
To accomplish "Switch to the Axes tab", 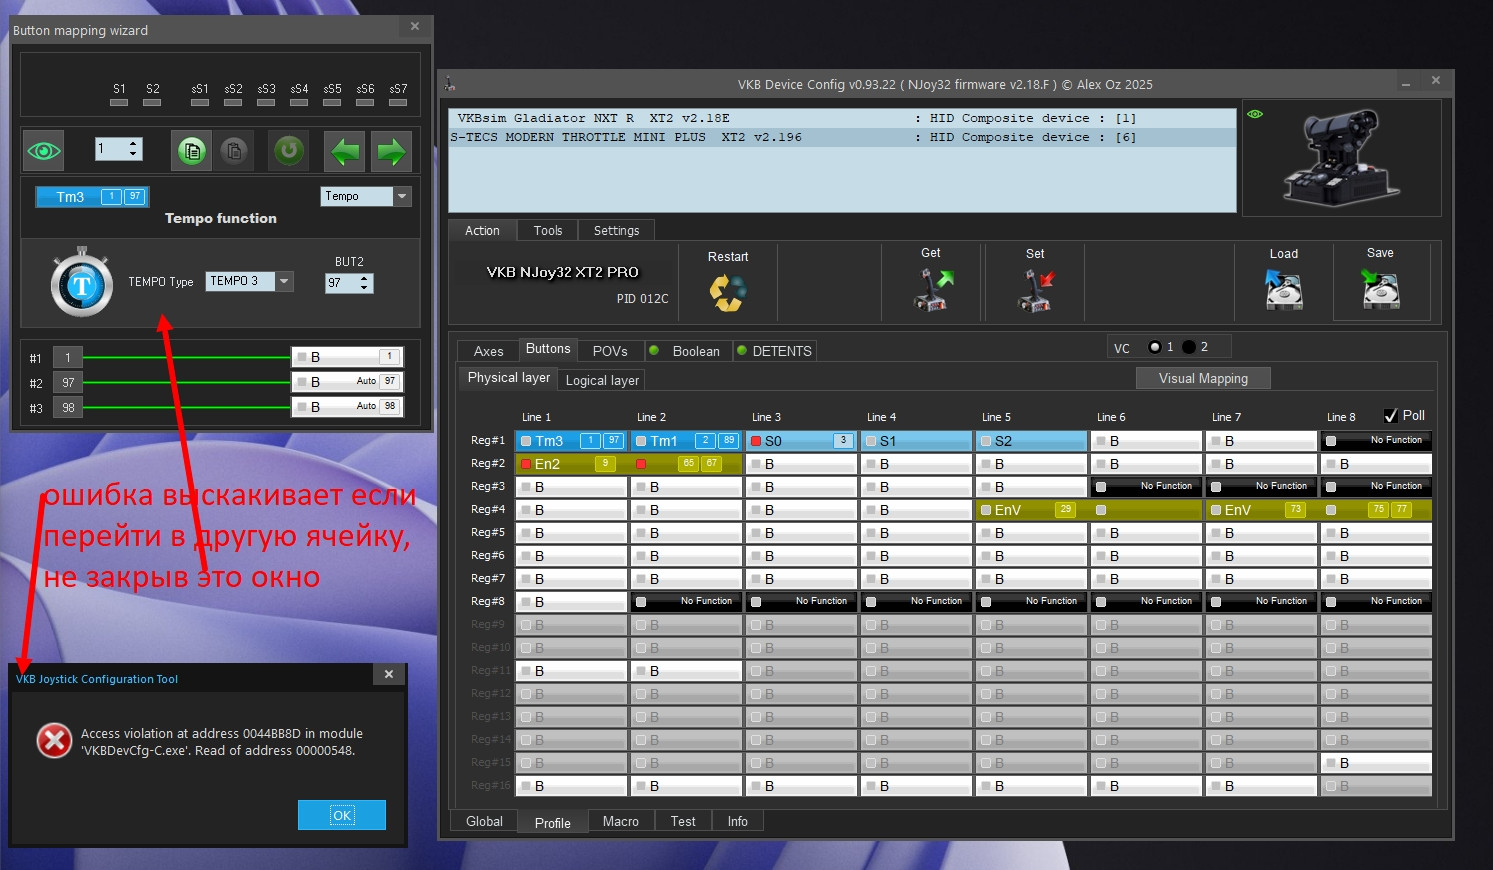I will point(488,351).
